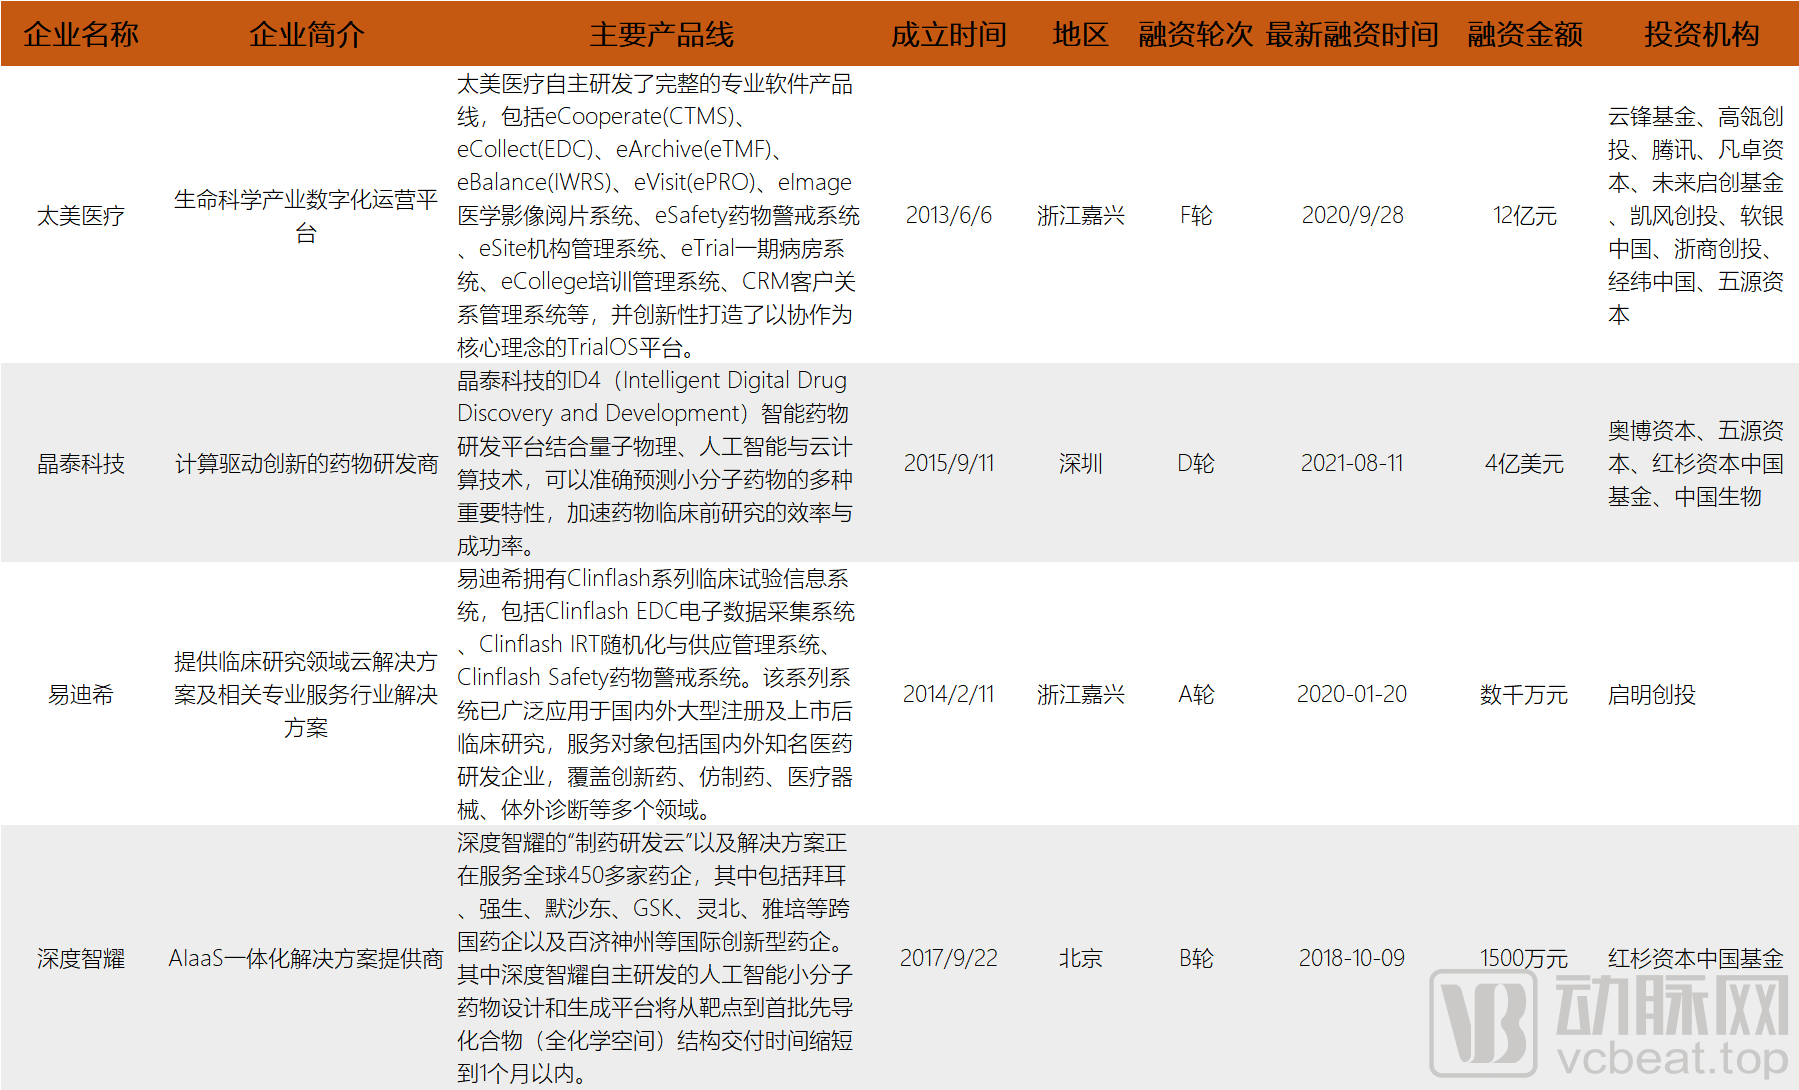Click the 4亿美元 funding amount
The width and height of the screenshot is (1799, 1090).
click(1524, 464)
